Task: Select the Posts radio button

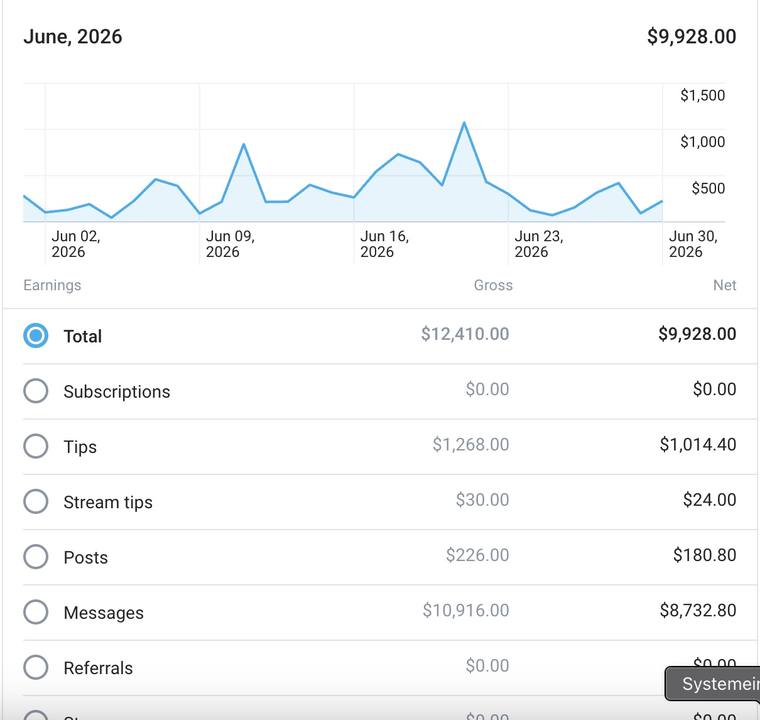Action: pyautogui.click(x=36, y=557)
